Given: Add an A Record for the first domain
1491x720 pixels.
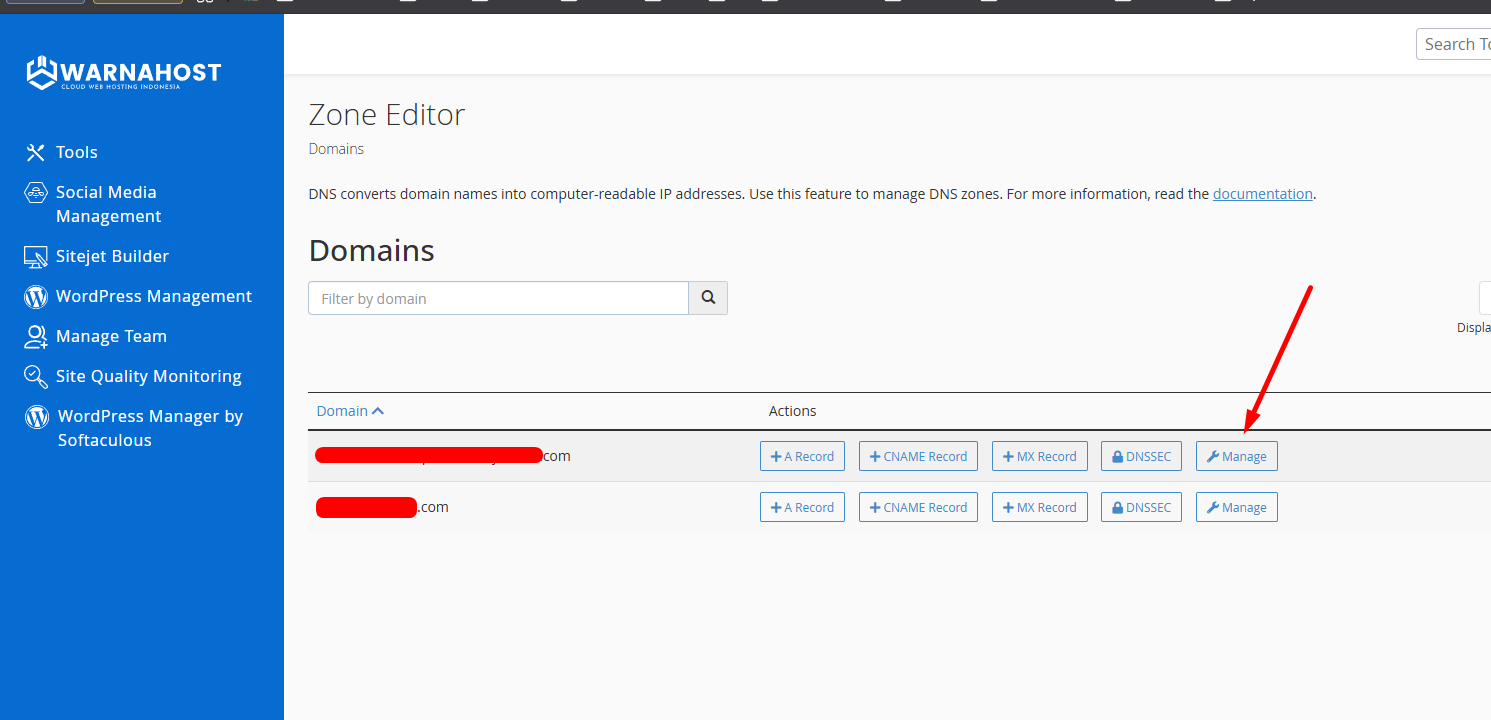Looking at the screenshot, I should tap(802, 455).
